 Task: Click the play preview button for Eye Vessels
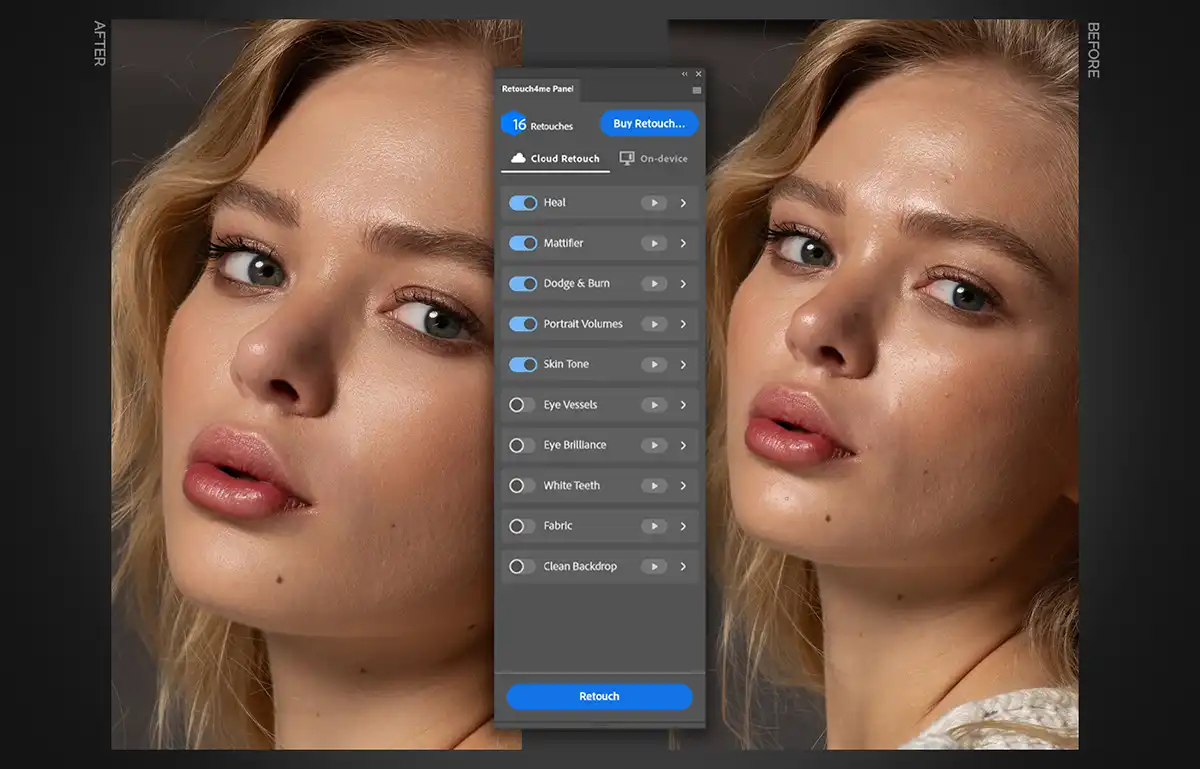[653, 405]
